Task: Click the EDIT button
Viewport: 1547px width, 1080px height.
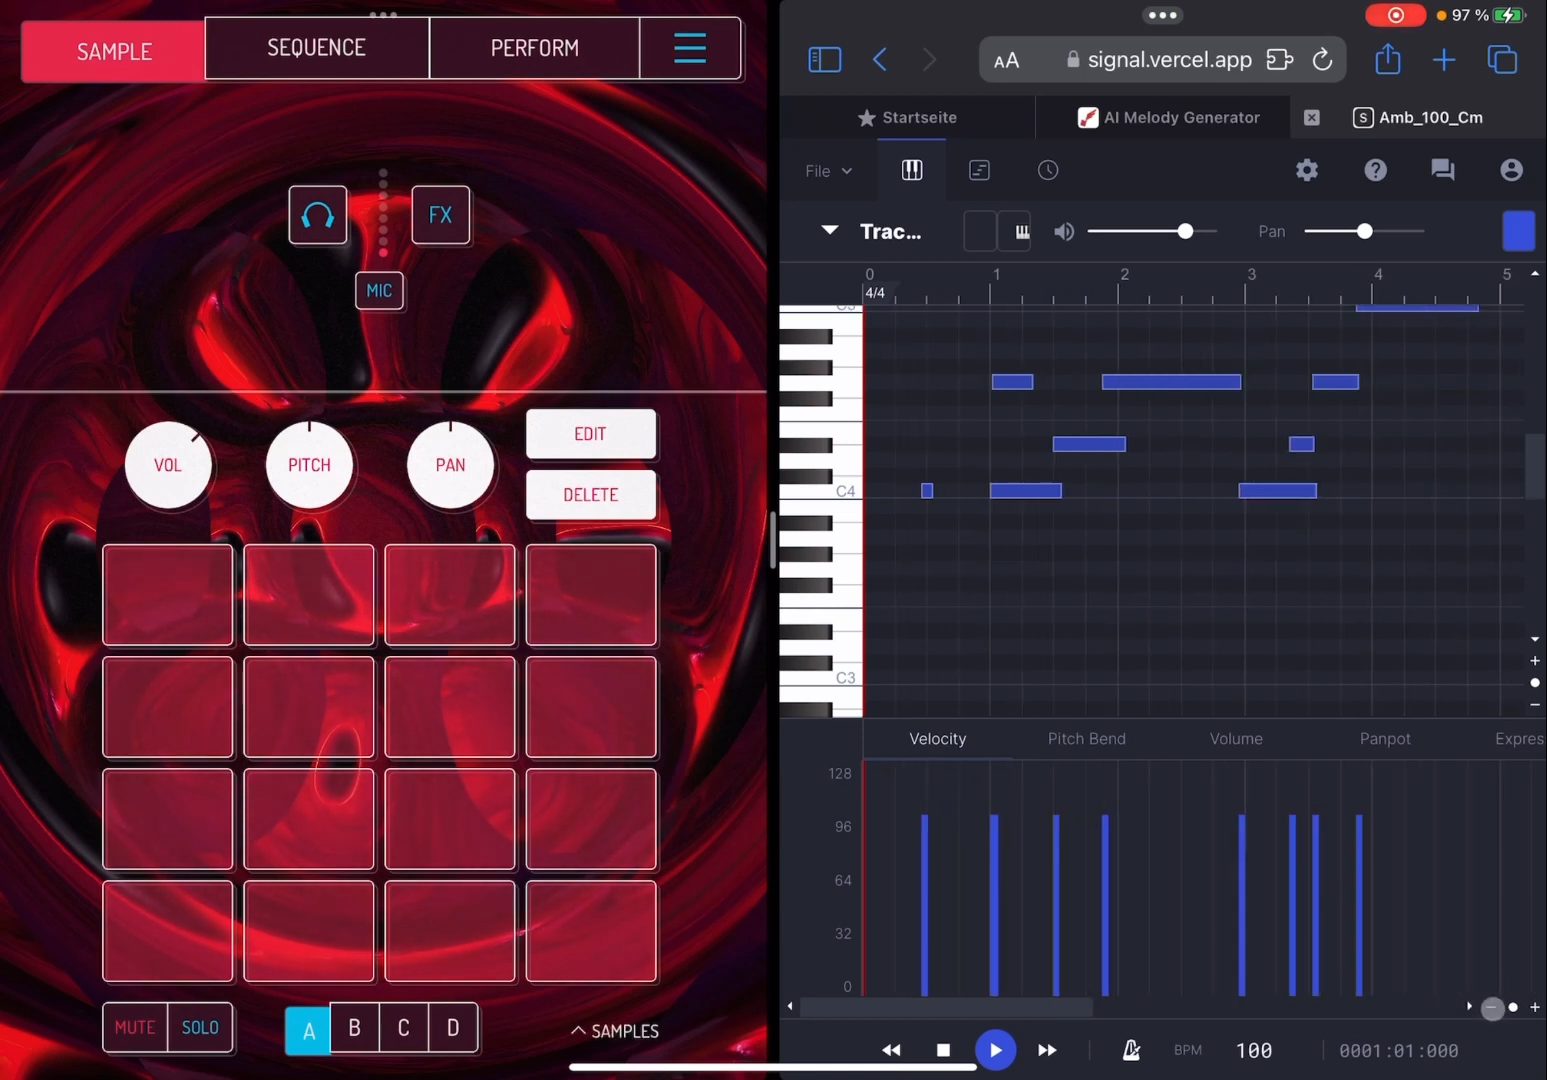Action: (x=590, y=434)
